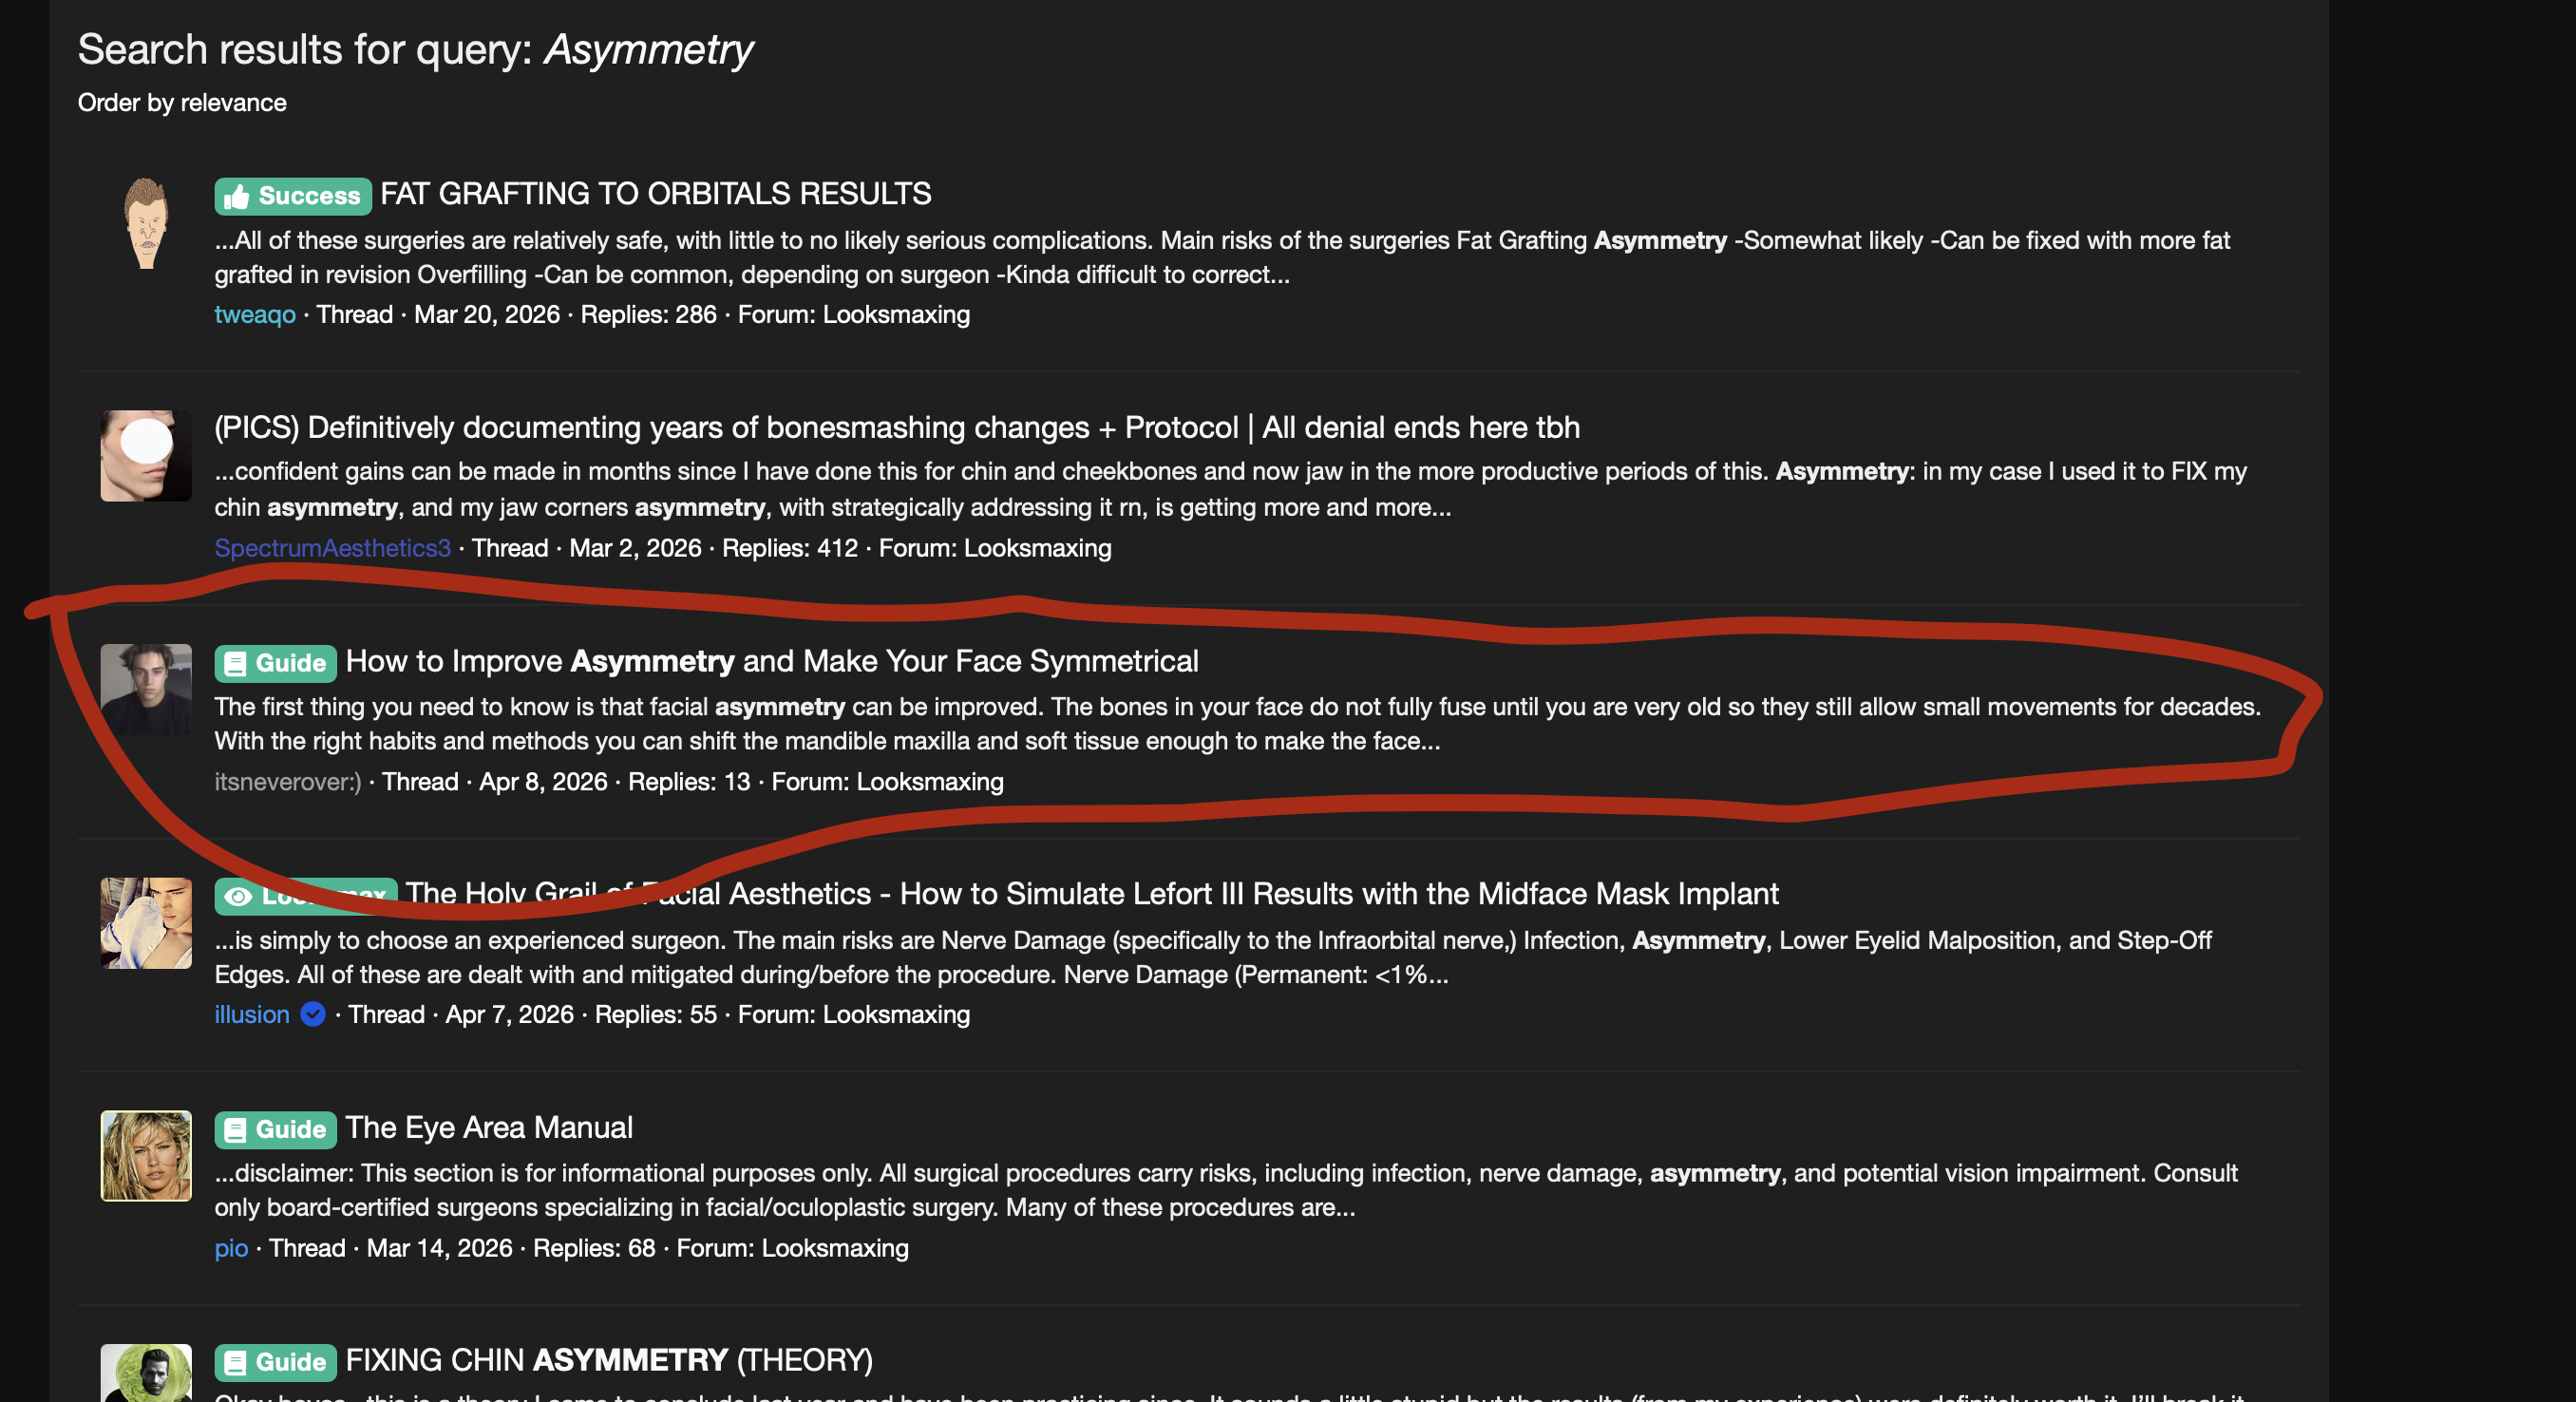Open FIXING CHIN ASYMMETRY (THEORY) thread
The width and height of the screenshot is (2576, 1402).
coord(609,1360)
